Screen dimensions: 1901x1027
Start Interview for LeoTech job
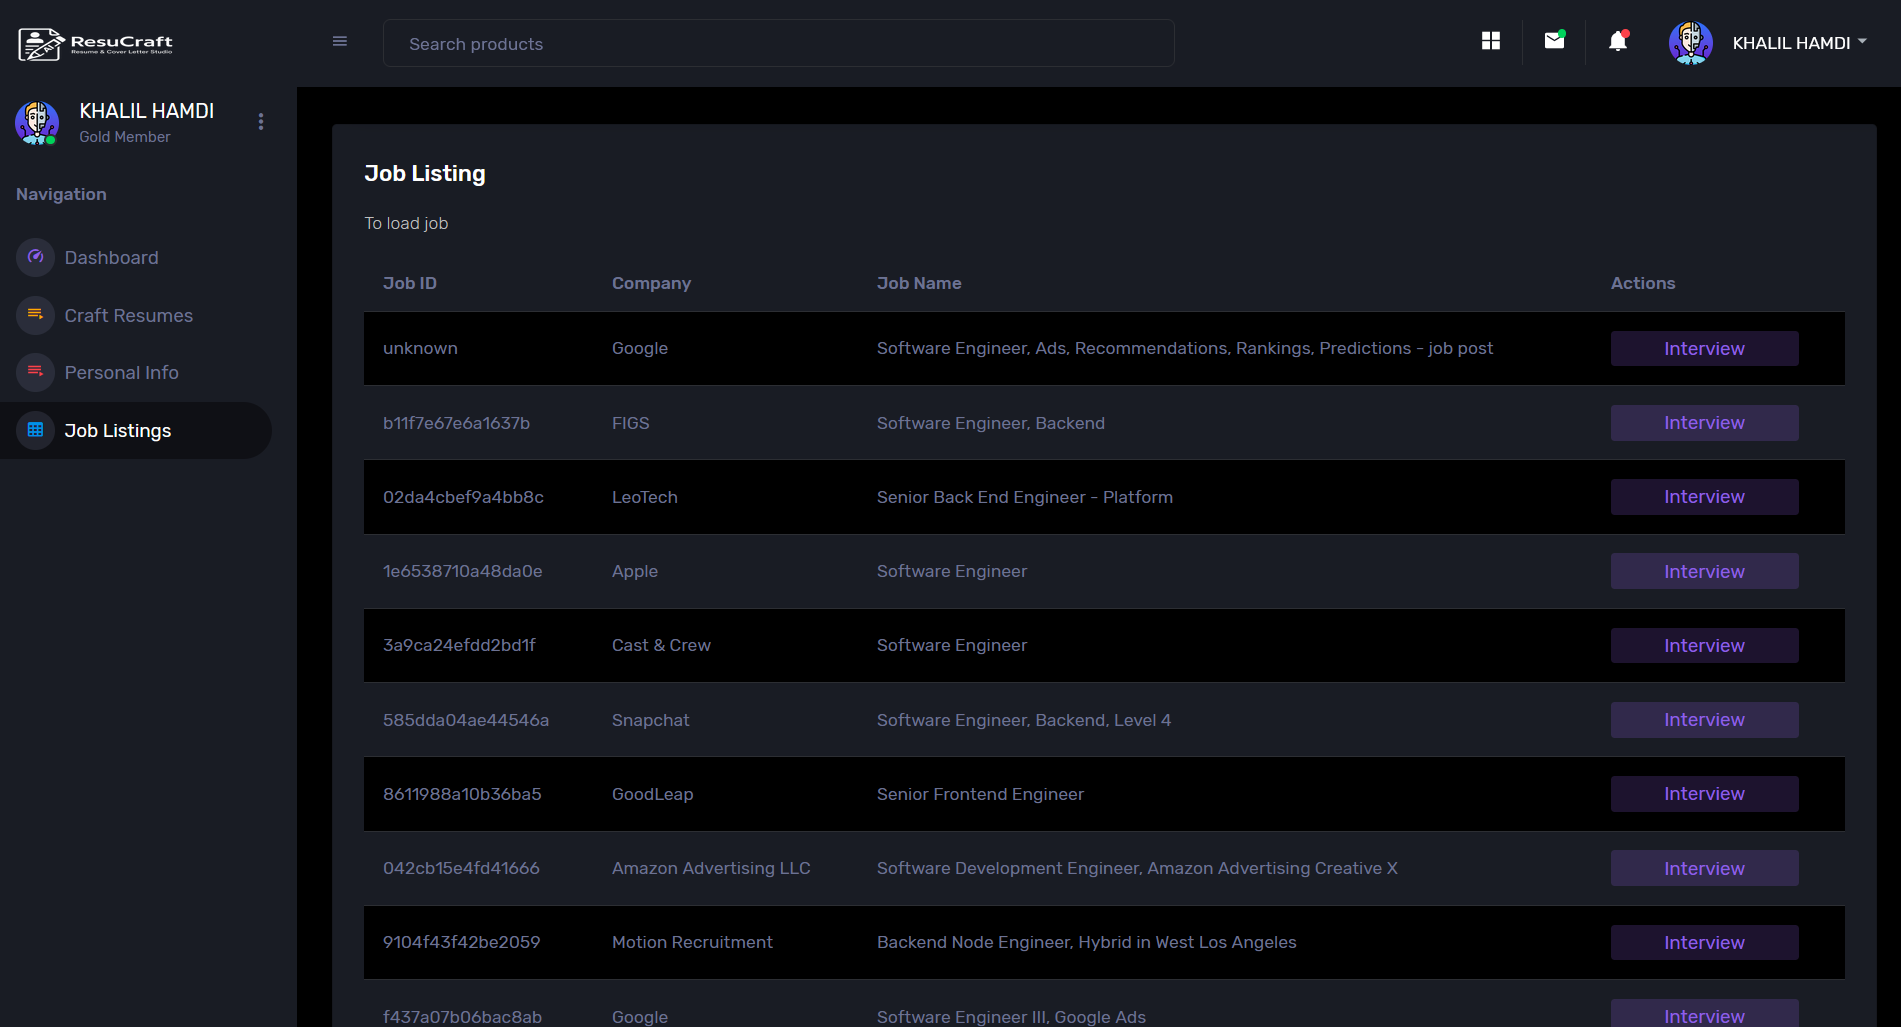(x=1704, y=497)
